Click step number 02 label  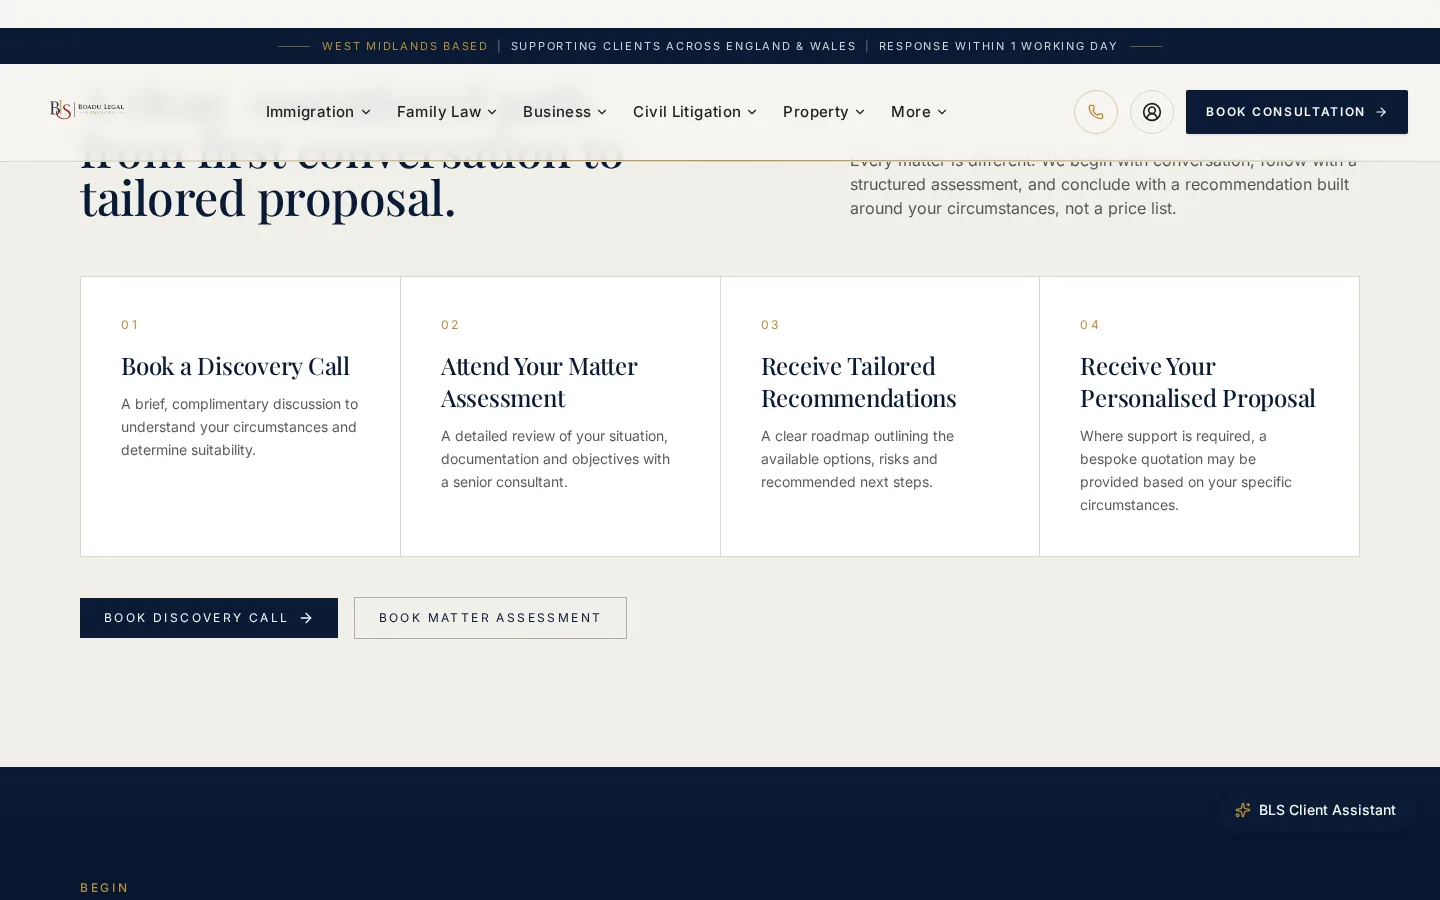coord(450,325)
